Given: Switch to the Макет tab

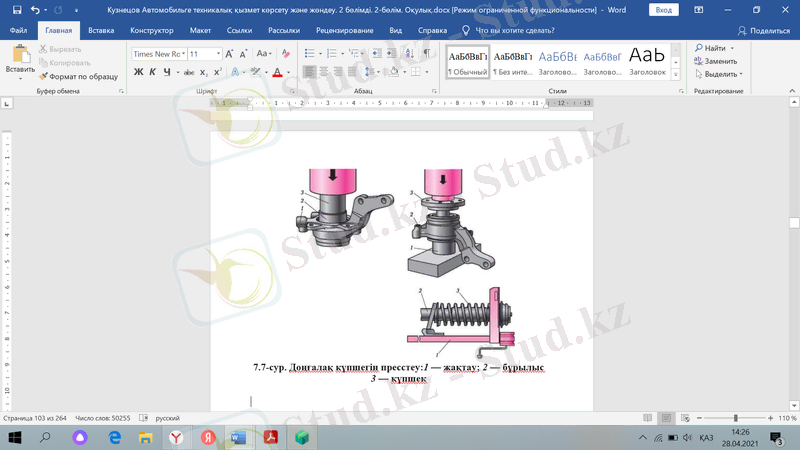Looking at the screenshot, I should pyautogui.click(x=200, y=31).
